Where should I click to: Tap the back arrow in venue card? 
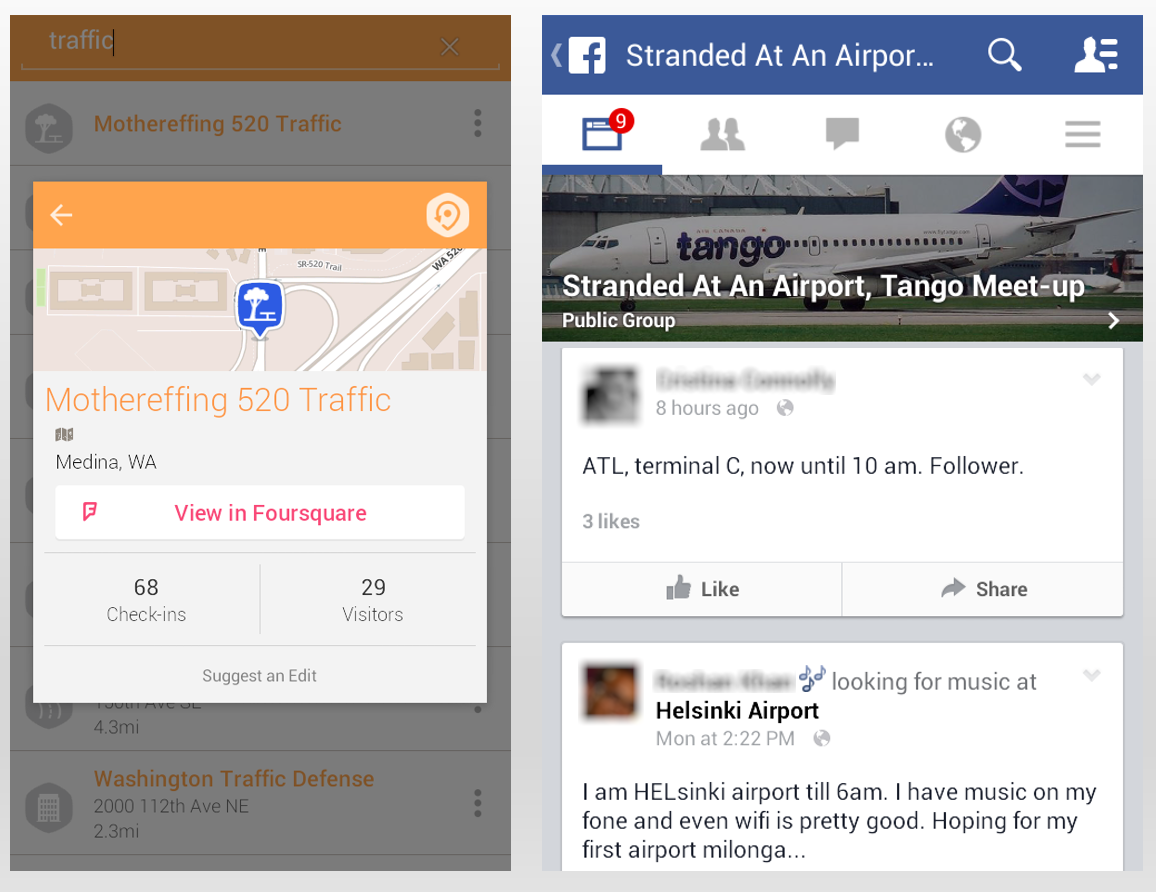coord(61,215)
